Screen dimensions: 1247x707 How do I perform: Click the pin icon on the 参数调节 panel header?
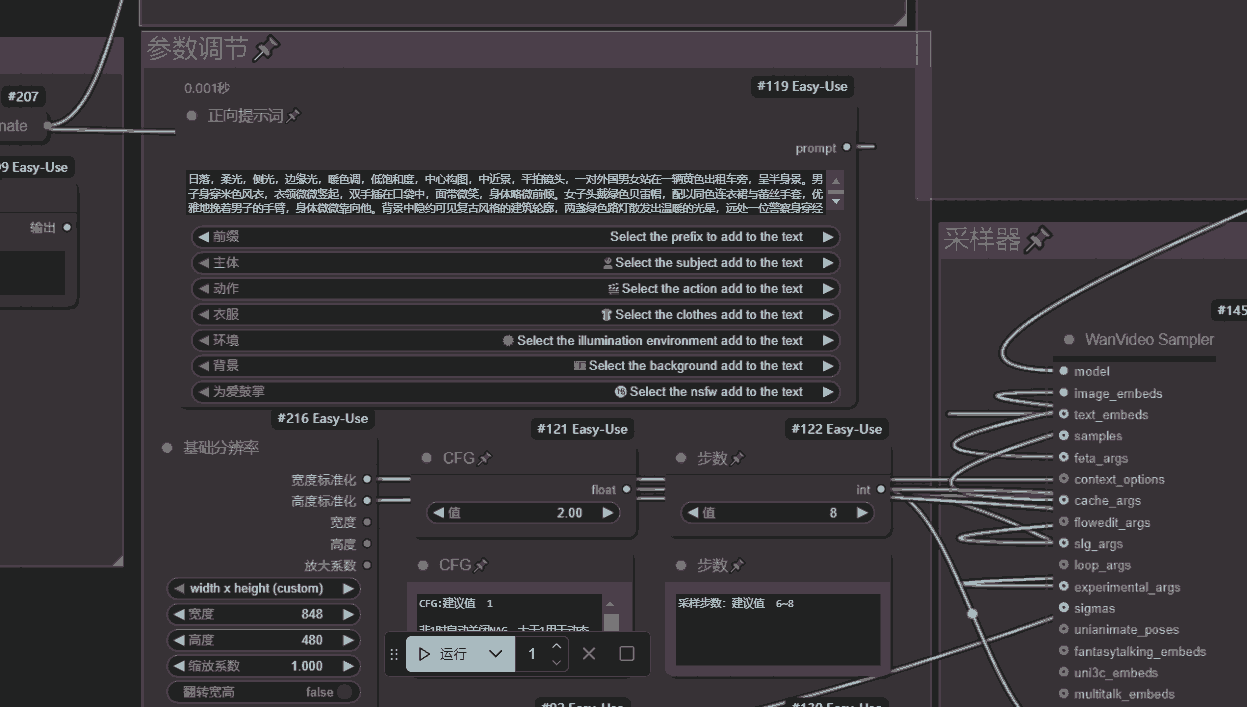[267, 48]
